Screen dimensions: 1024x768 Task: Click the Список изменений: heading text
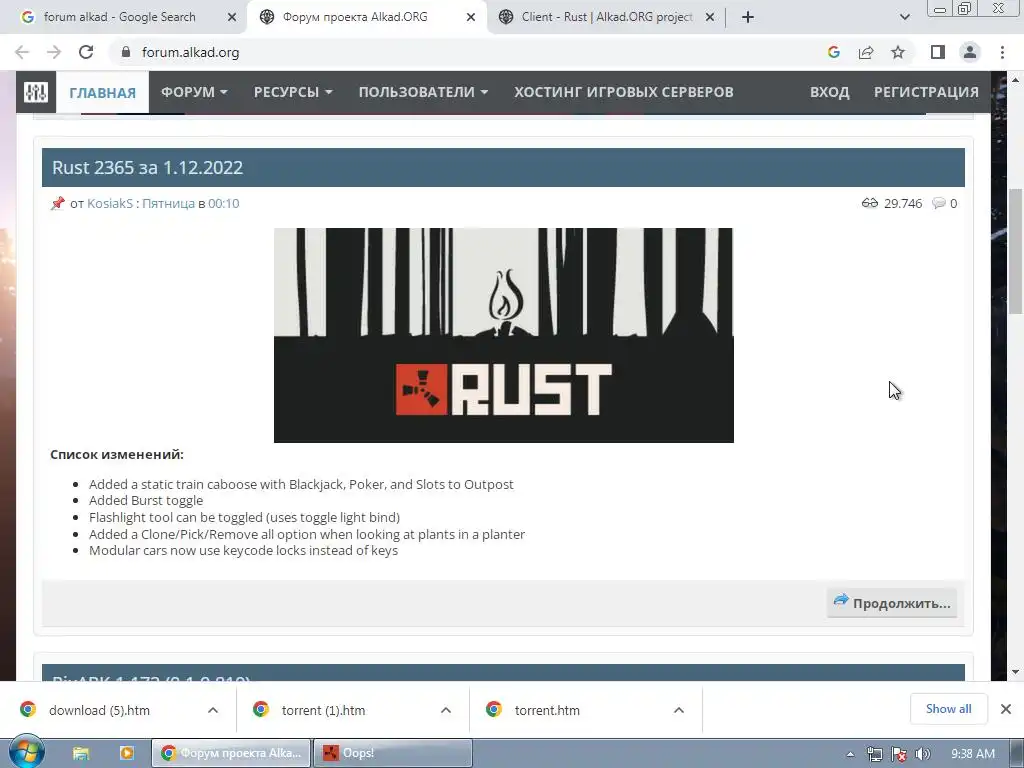click(x=117, y=454)
